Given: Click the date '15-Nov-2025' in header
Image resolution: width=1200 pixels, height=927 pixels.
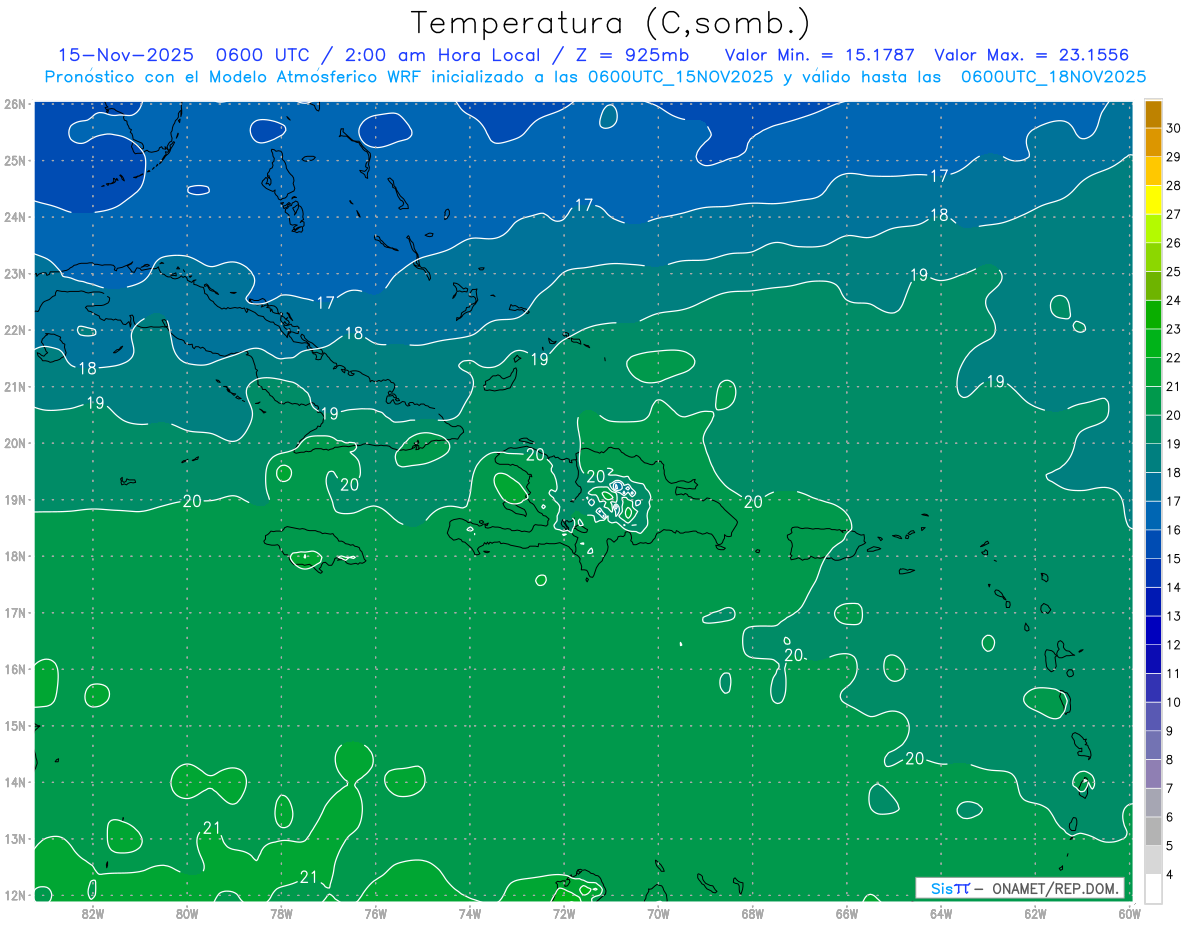Looking at the screenshot, I should 128,55.
